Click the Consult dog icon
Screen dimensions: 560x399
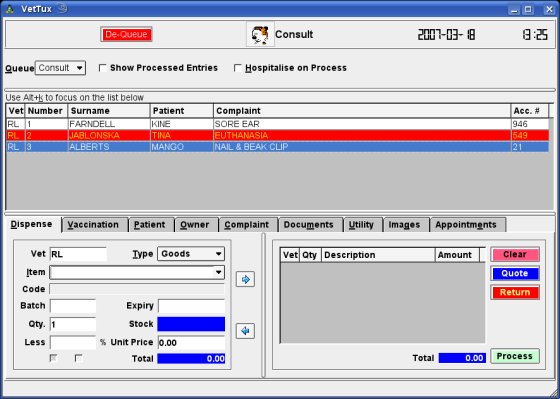(x=260, y=34)
